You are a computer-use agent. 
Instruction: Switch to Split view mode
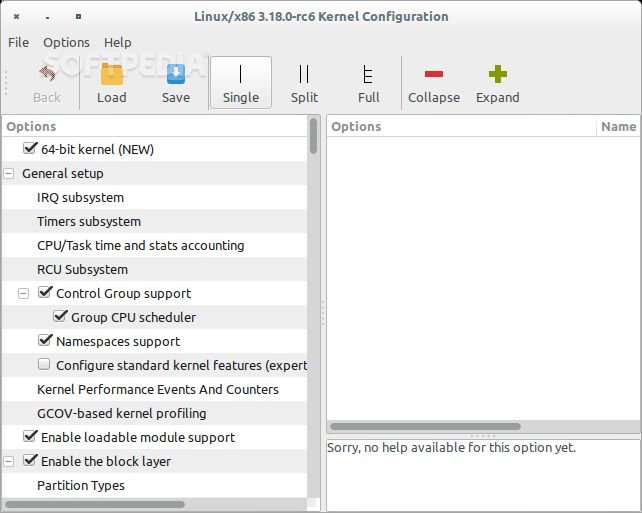click(x=304, y=83)
